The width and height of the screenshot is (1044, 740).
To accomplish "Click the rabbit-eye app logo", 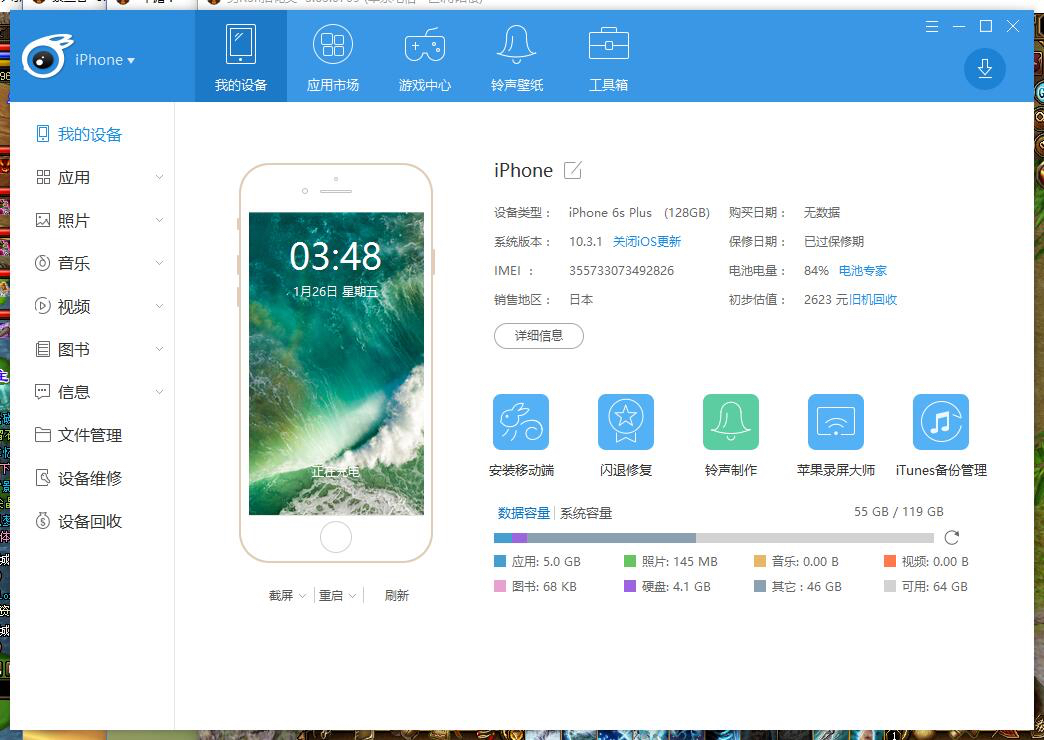I will coord(46,57).
